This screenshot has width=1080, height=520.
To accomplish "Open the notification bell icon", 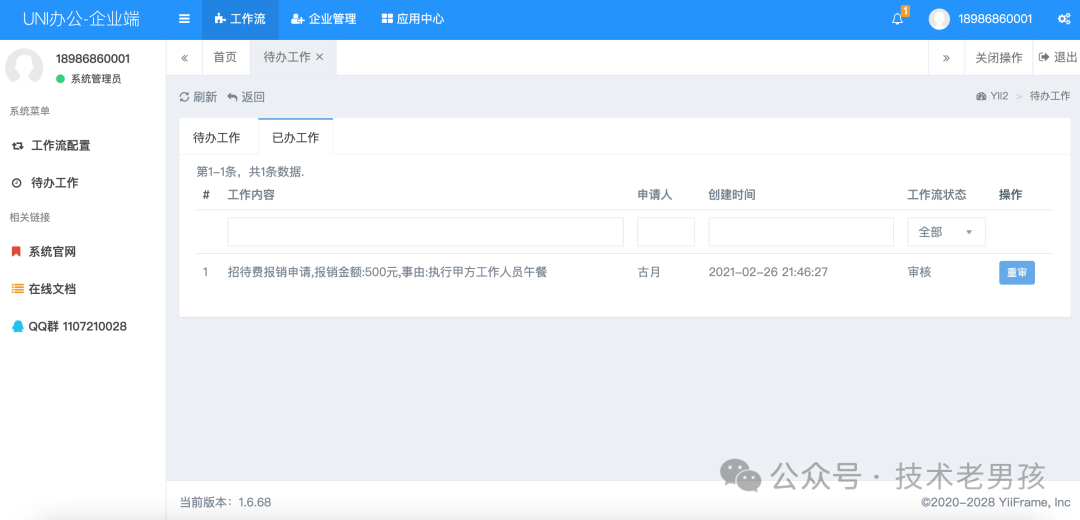I will pos(897,19).
